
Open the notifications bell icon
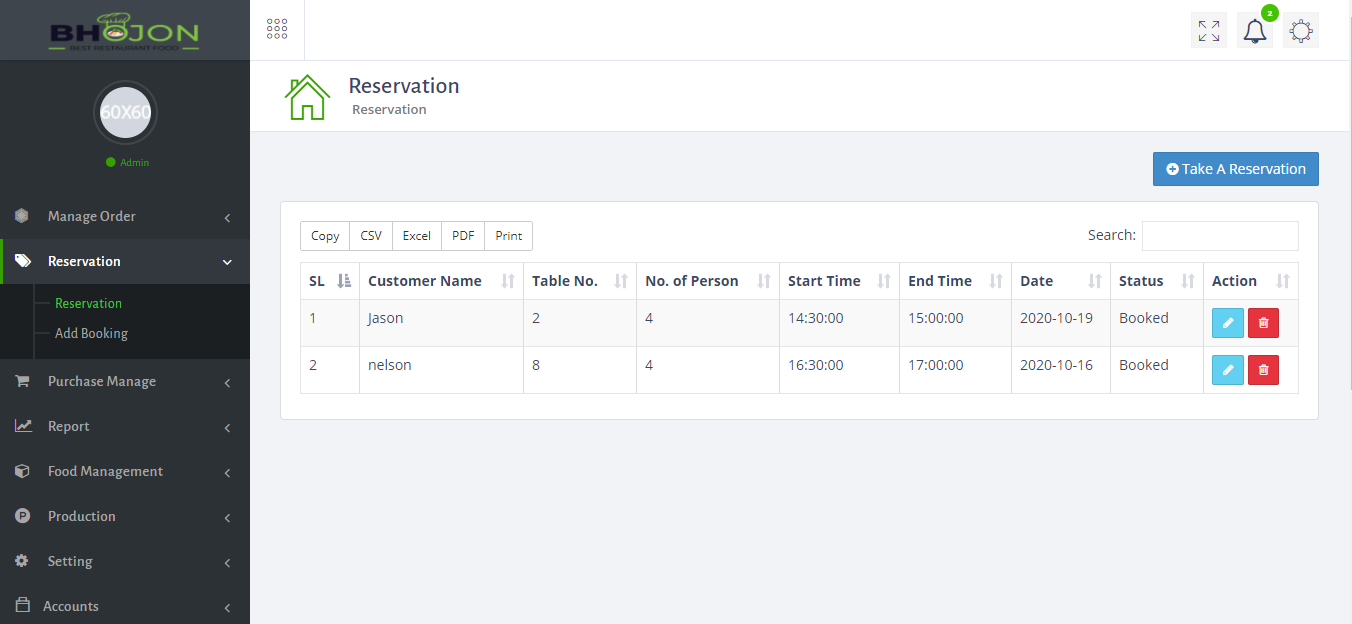tap(1254, 31)
